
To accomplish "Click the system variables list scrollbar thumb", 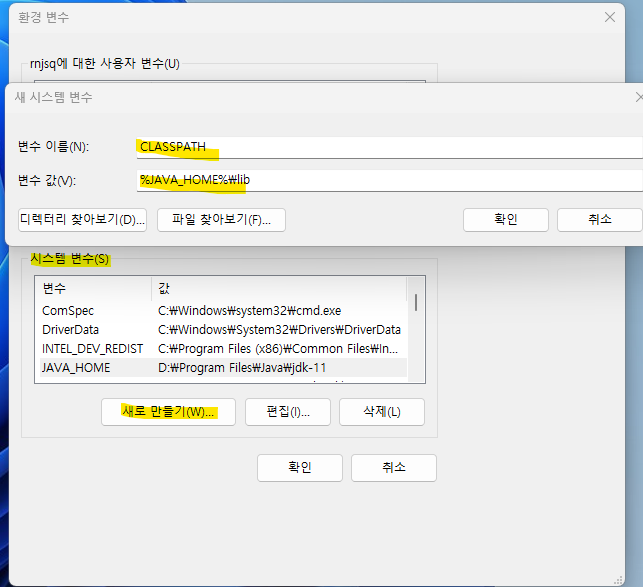I will point(416,303).
